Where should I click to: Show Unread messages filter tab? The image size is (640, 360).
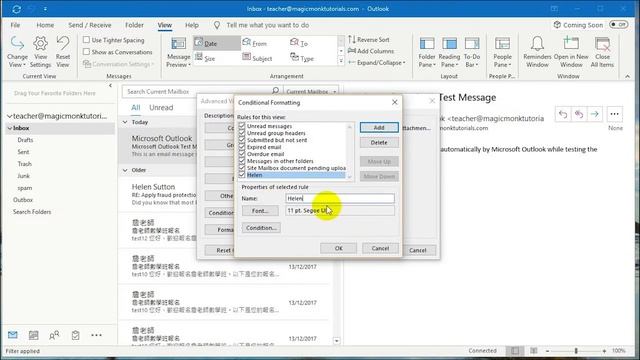pos(161,107)
